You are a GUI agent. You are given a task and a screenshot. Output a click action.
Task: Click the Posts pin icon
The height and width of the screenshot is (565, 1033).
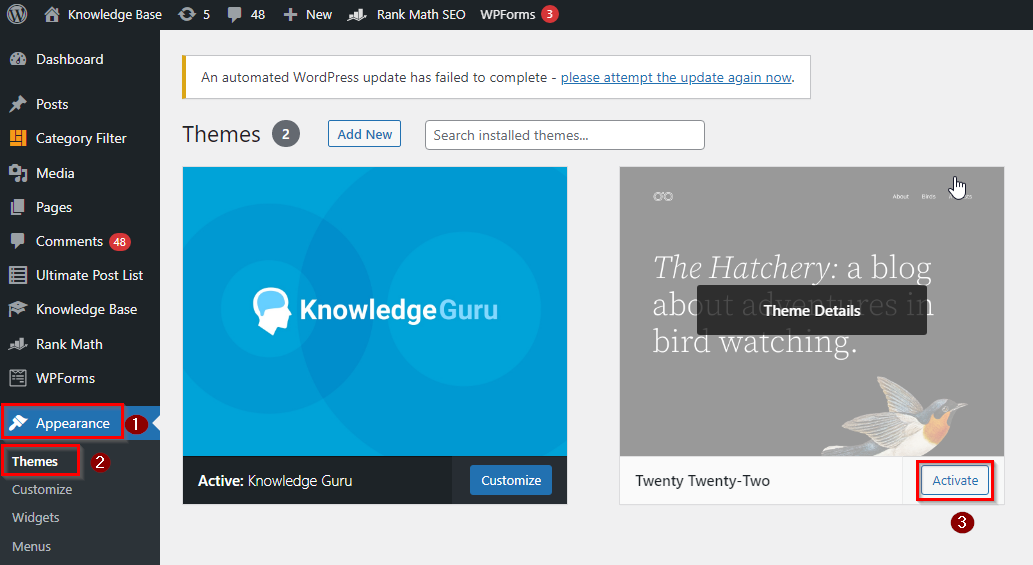point(18,104)
